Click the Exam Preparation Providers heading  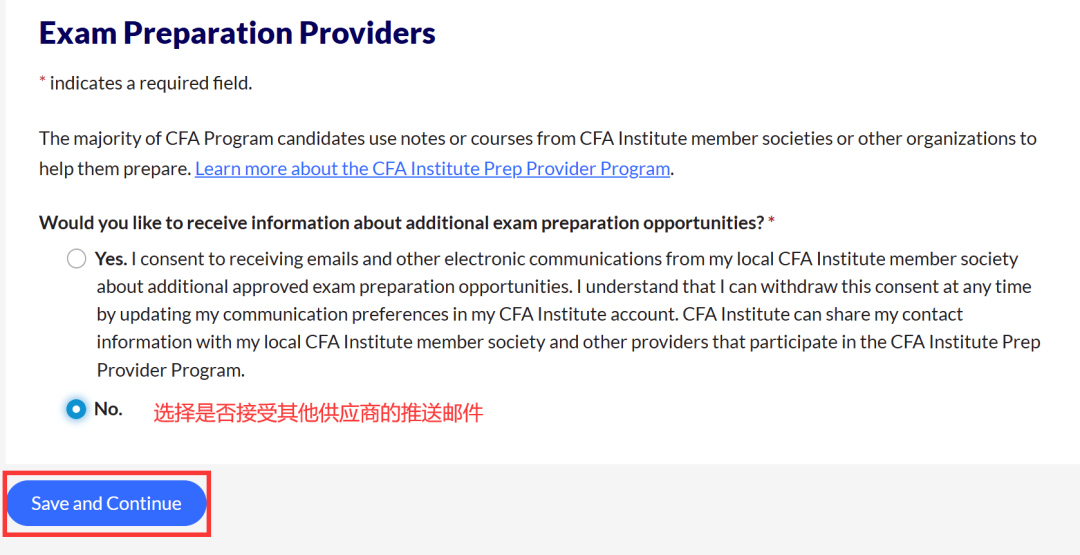click(238, 33)
